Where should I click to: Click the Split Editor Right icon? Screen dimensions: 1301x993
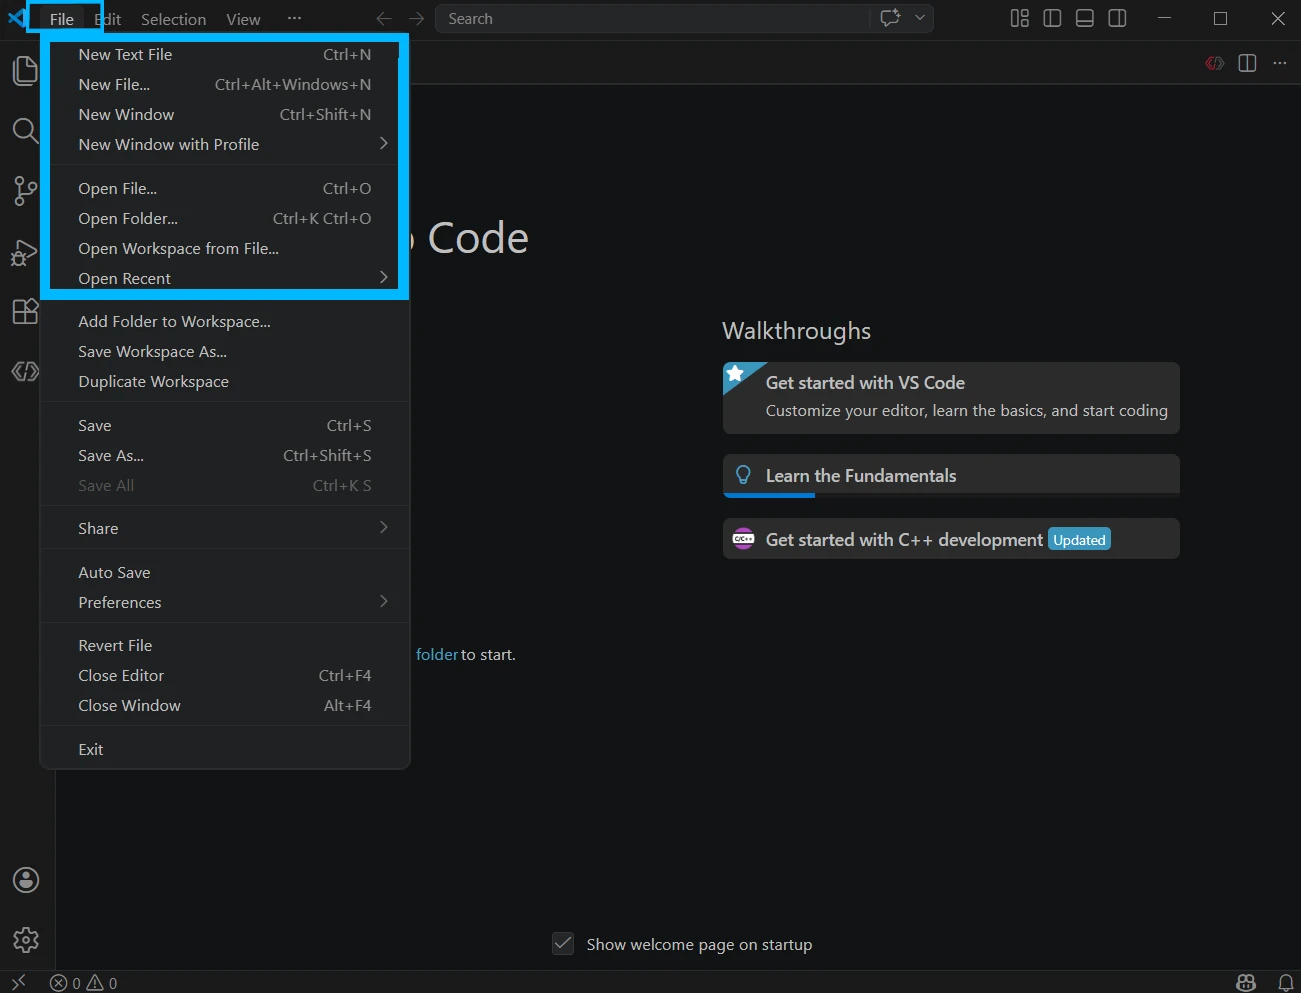tap(1247, 63)
